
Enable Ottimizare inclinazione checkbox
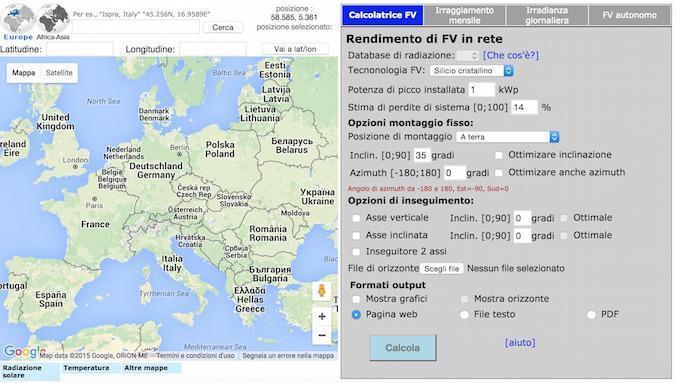(499, 155)
